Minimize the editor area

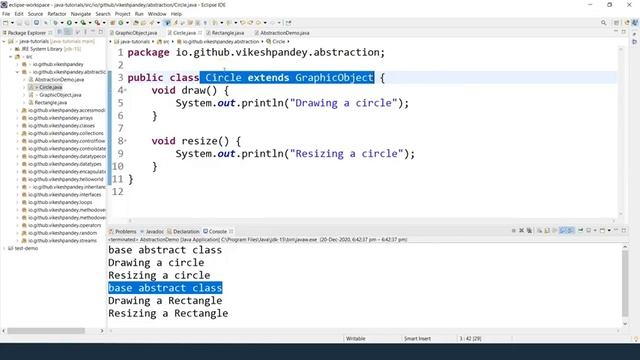click(x=616, y=32)
